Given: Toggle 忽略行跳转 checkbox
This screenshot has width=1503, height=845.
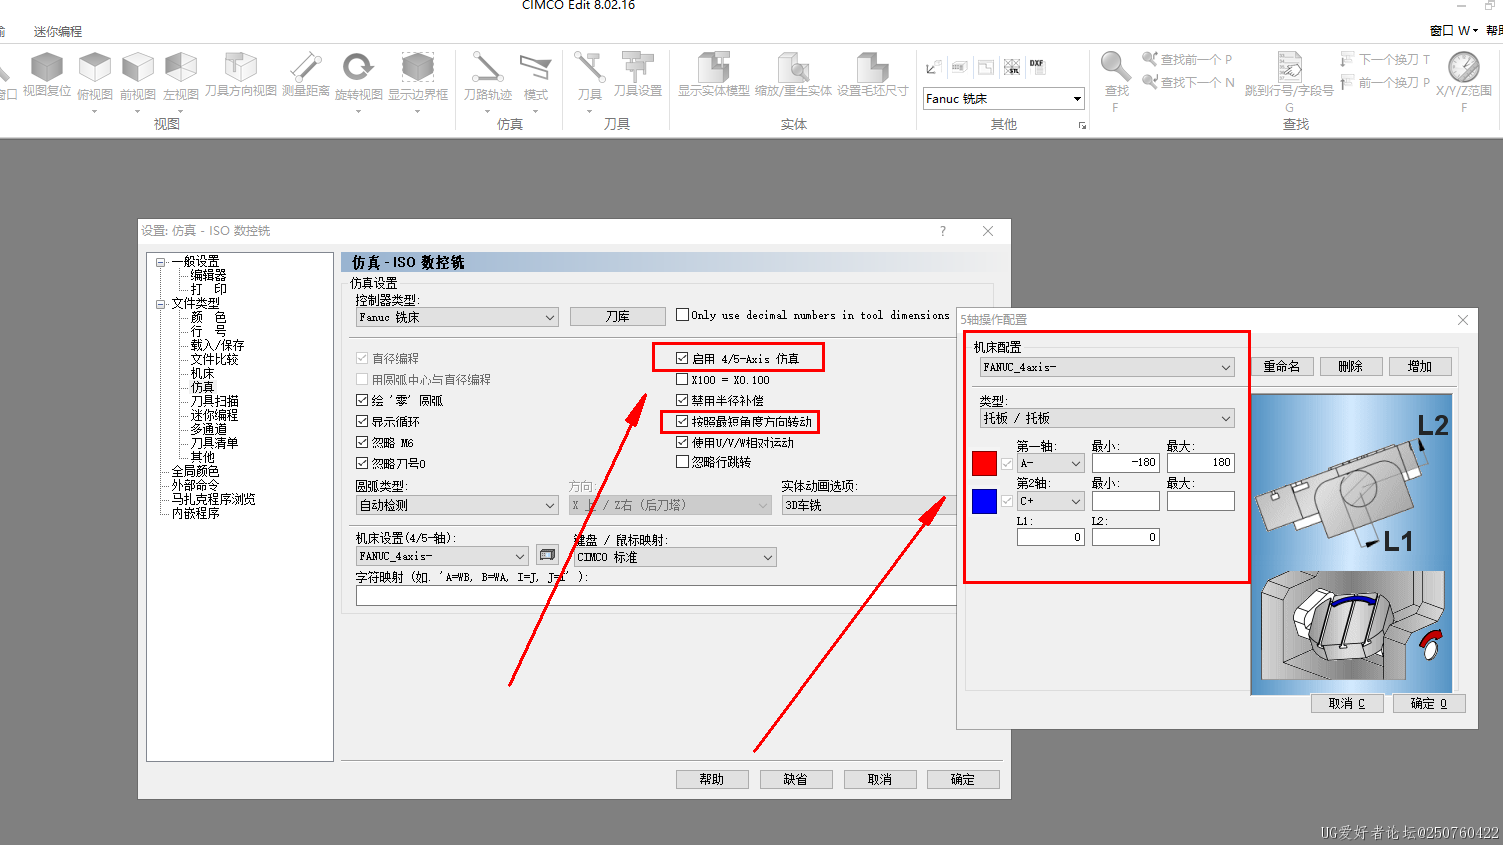Looking at the screenshot, I should [x=682, y=462].
